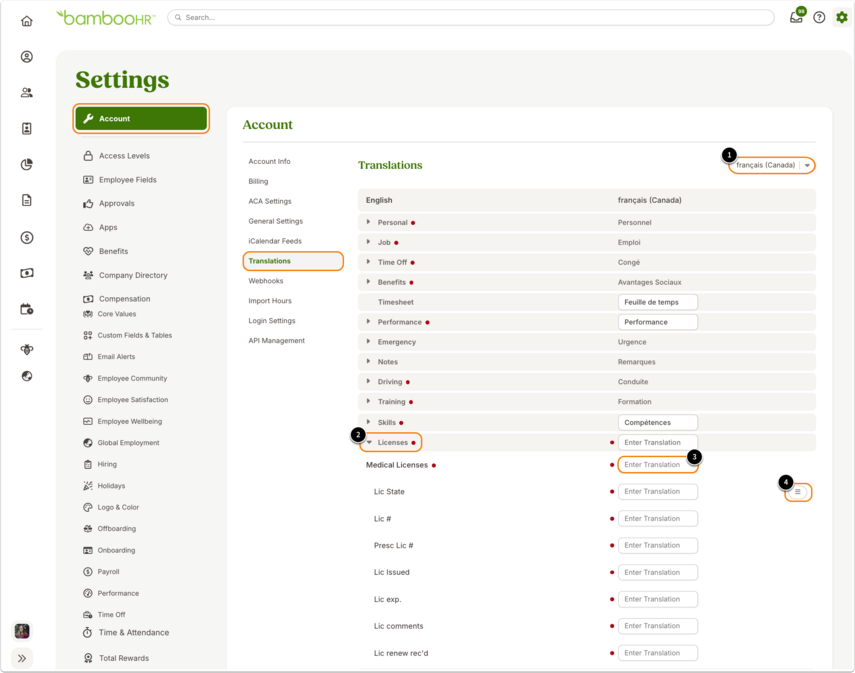
Task: Click the Search field at top
Action: pyautogui.click(x=471, y=17)
